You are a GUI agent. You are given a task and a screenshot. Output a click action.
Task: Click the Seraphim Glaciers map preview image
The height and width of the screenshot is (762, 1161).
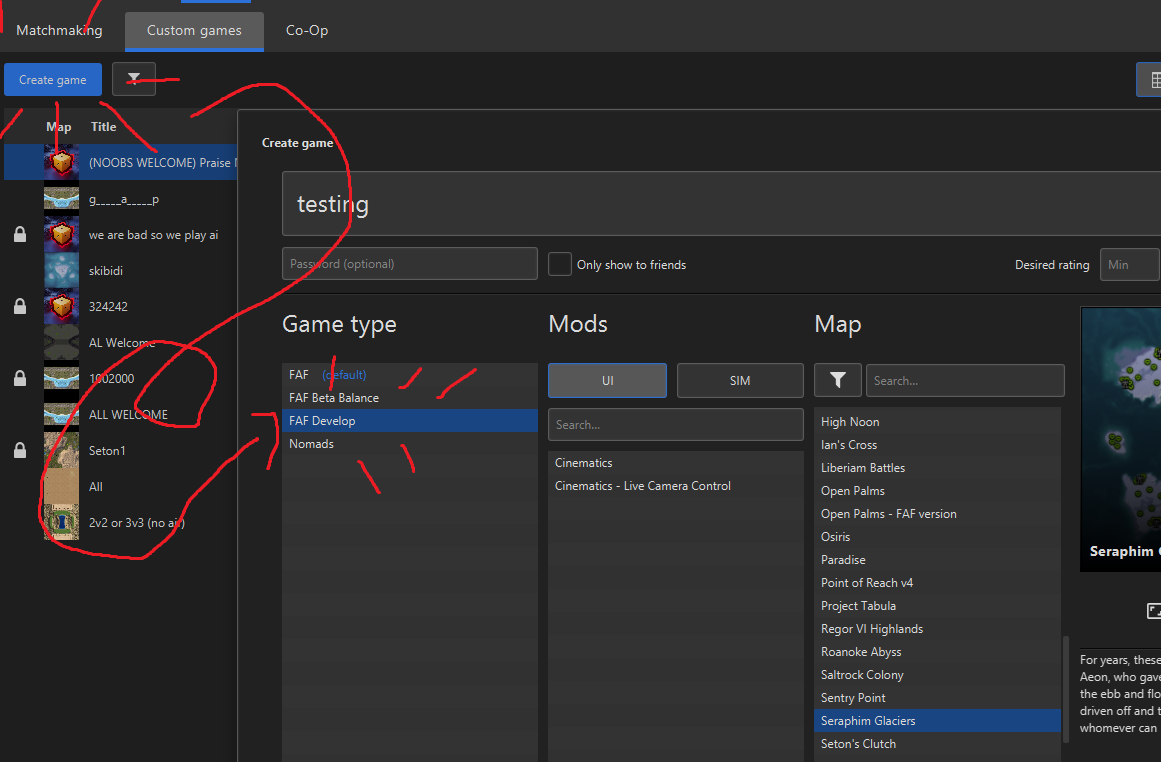pos(1121,439)
